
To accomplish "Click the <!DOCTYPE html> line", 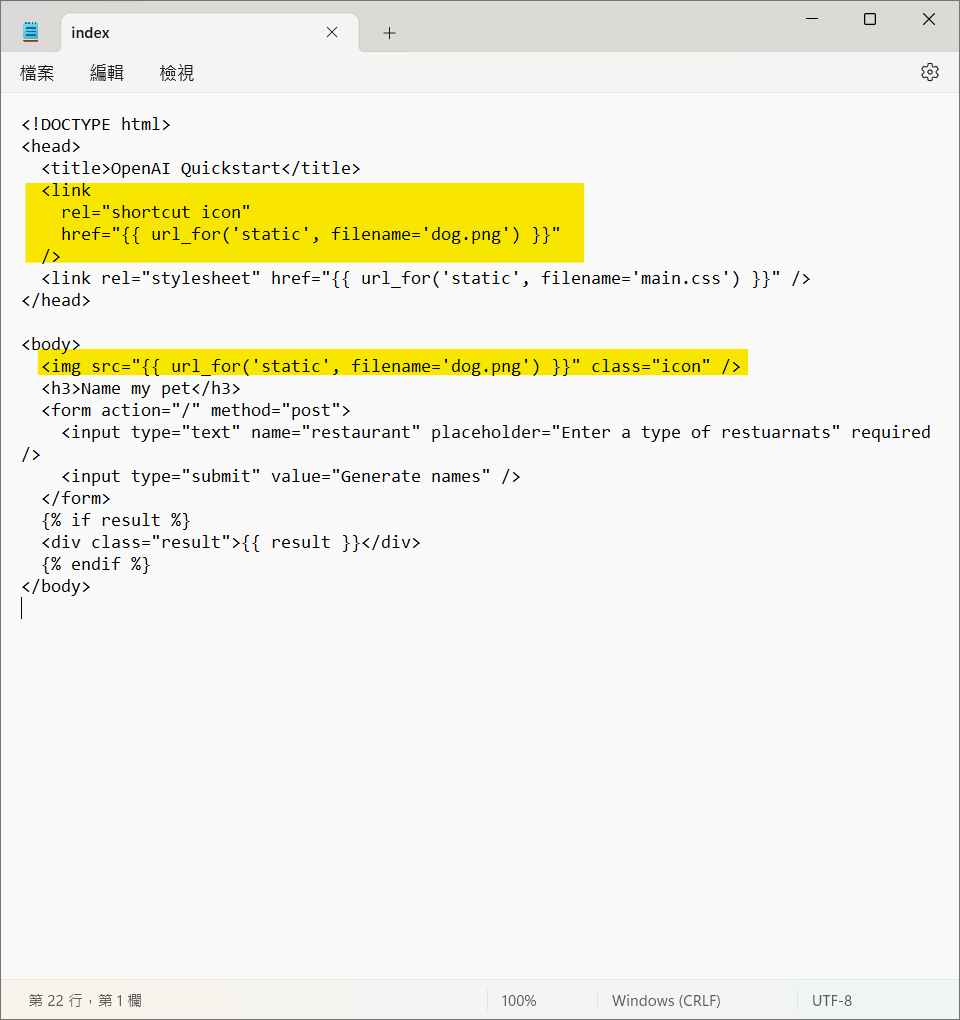I will pos(96,124).
